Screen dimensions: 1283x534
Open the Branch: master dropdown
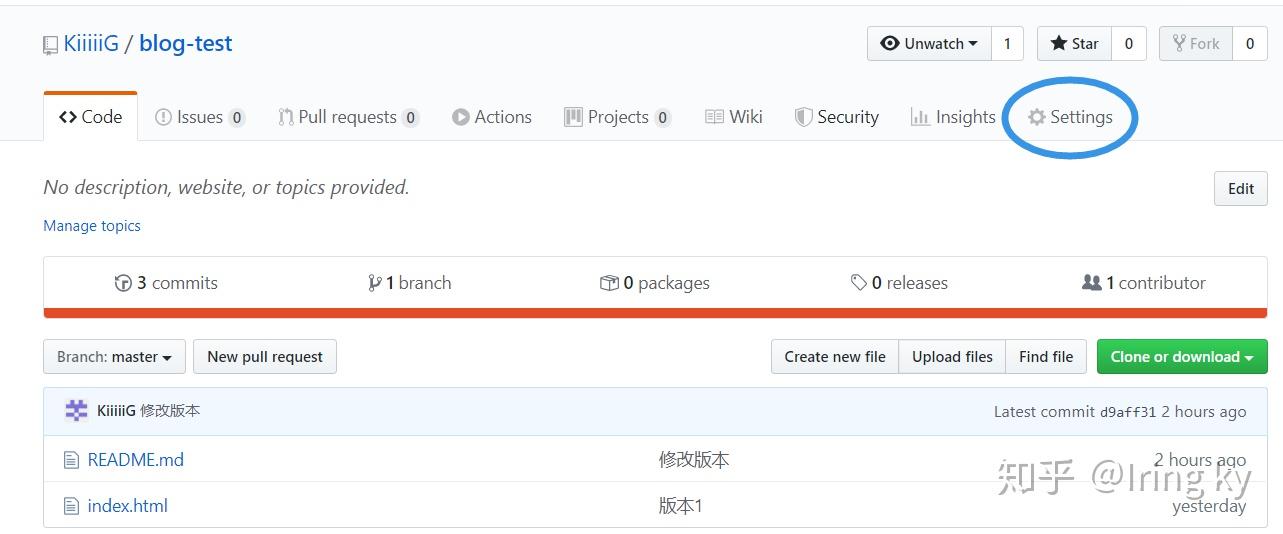pos(114,357)
